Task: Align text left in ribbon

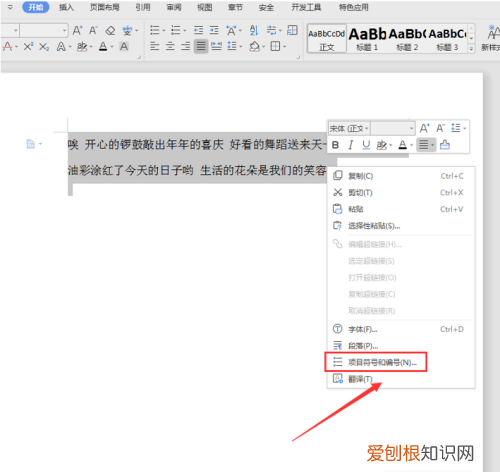Action: pos(155,46)
